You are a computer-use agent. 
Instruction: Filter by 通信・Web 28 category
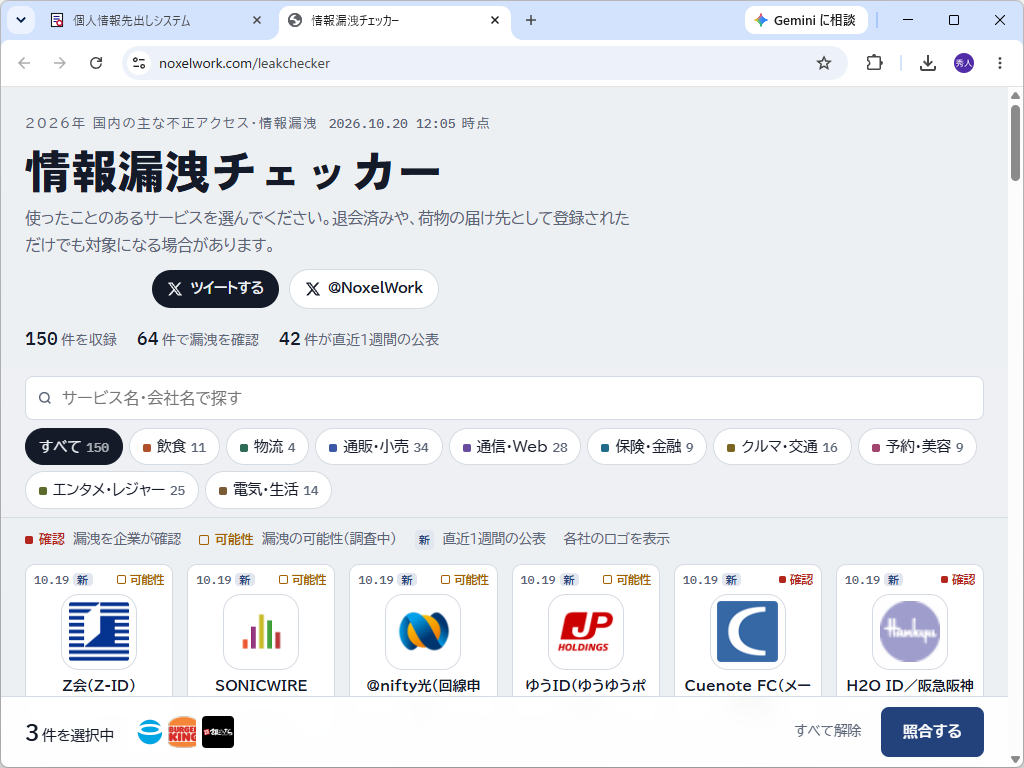coord(515,447)
